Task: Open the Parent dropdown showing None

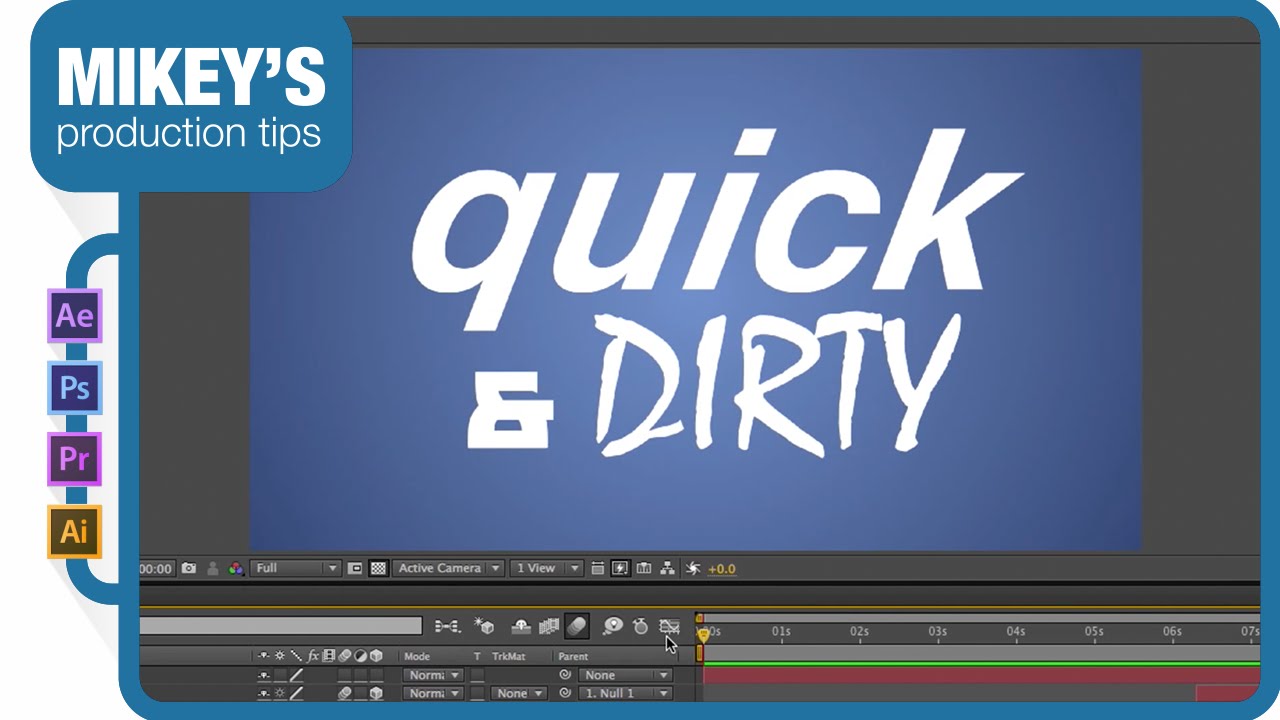Action: point(625,675)
